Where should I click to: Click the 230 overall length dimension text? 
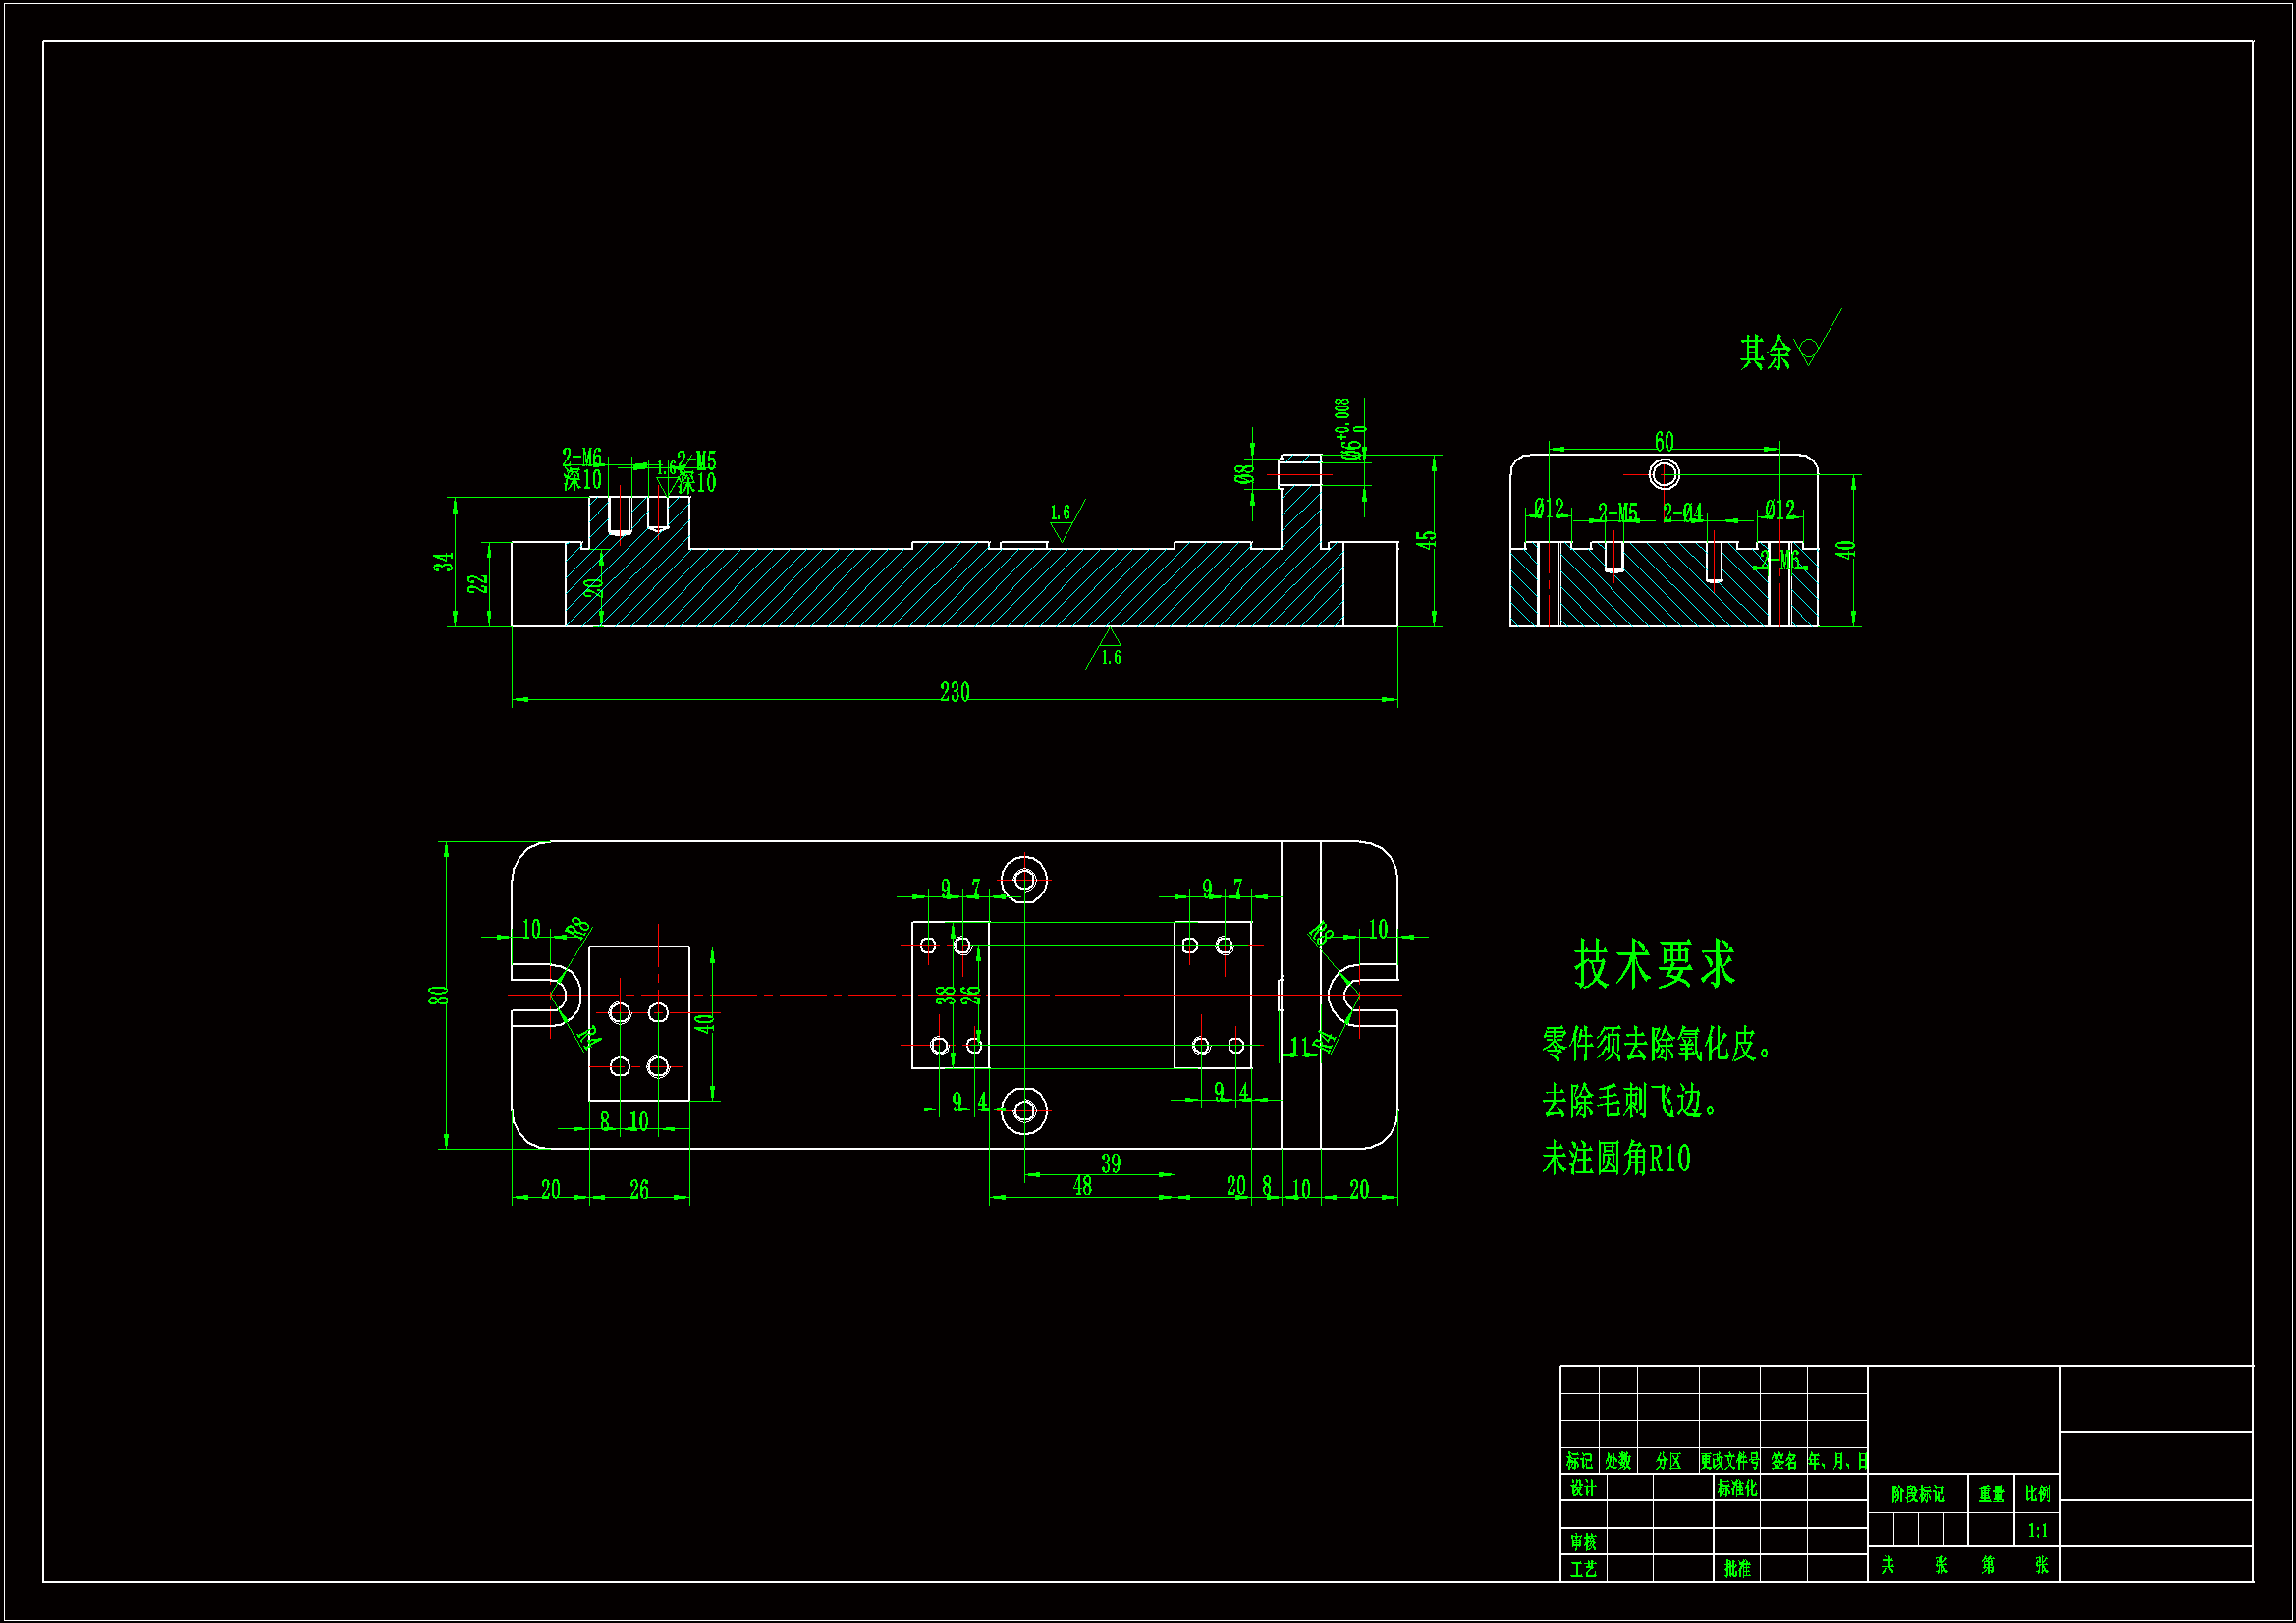point(954,692)
